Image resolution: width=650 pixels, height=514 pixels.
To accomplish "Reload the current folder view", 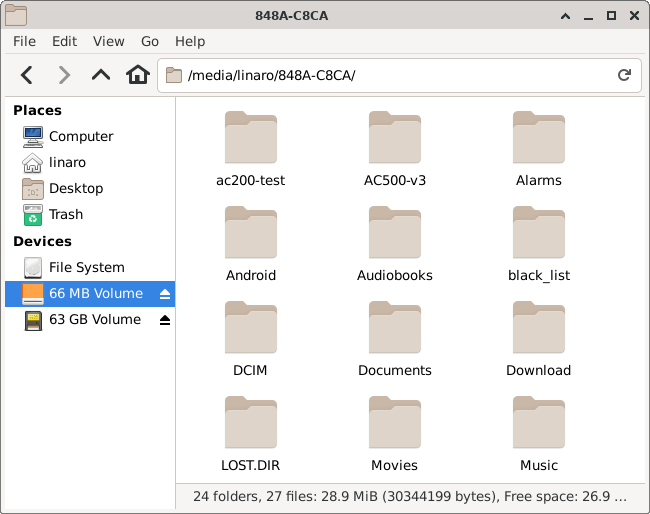I will (624, 75).
